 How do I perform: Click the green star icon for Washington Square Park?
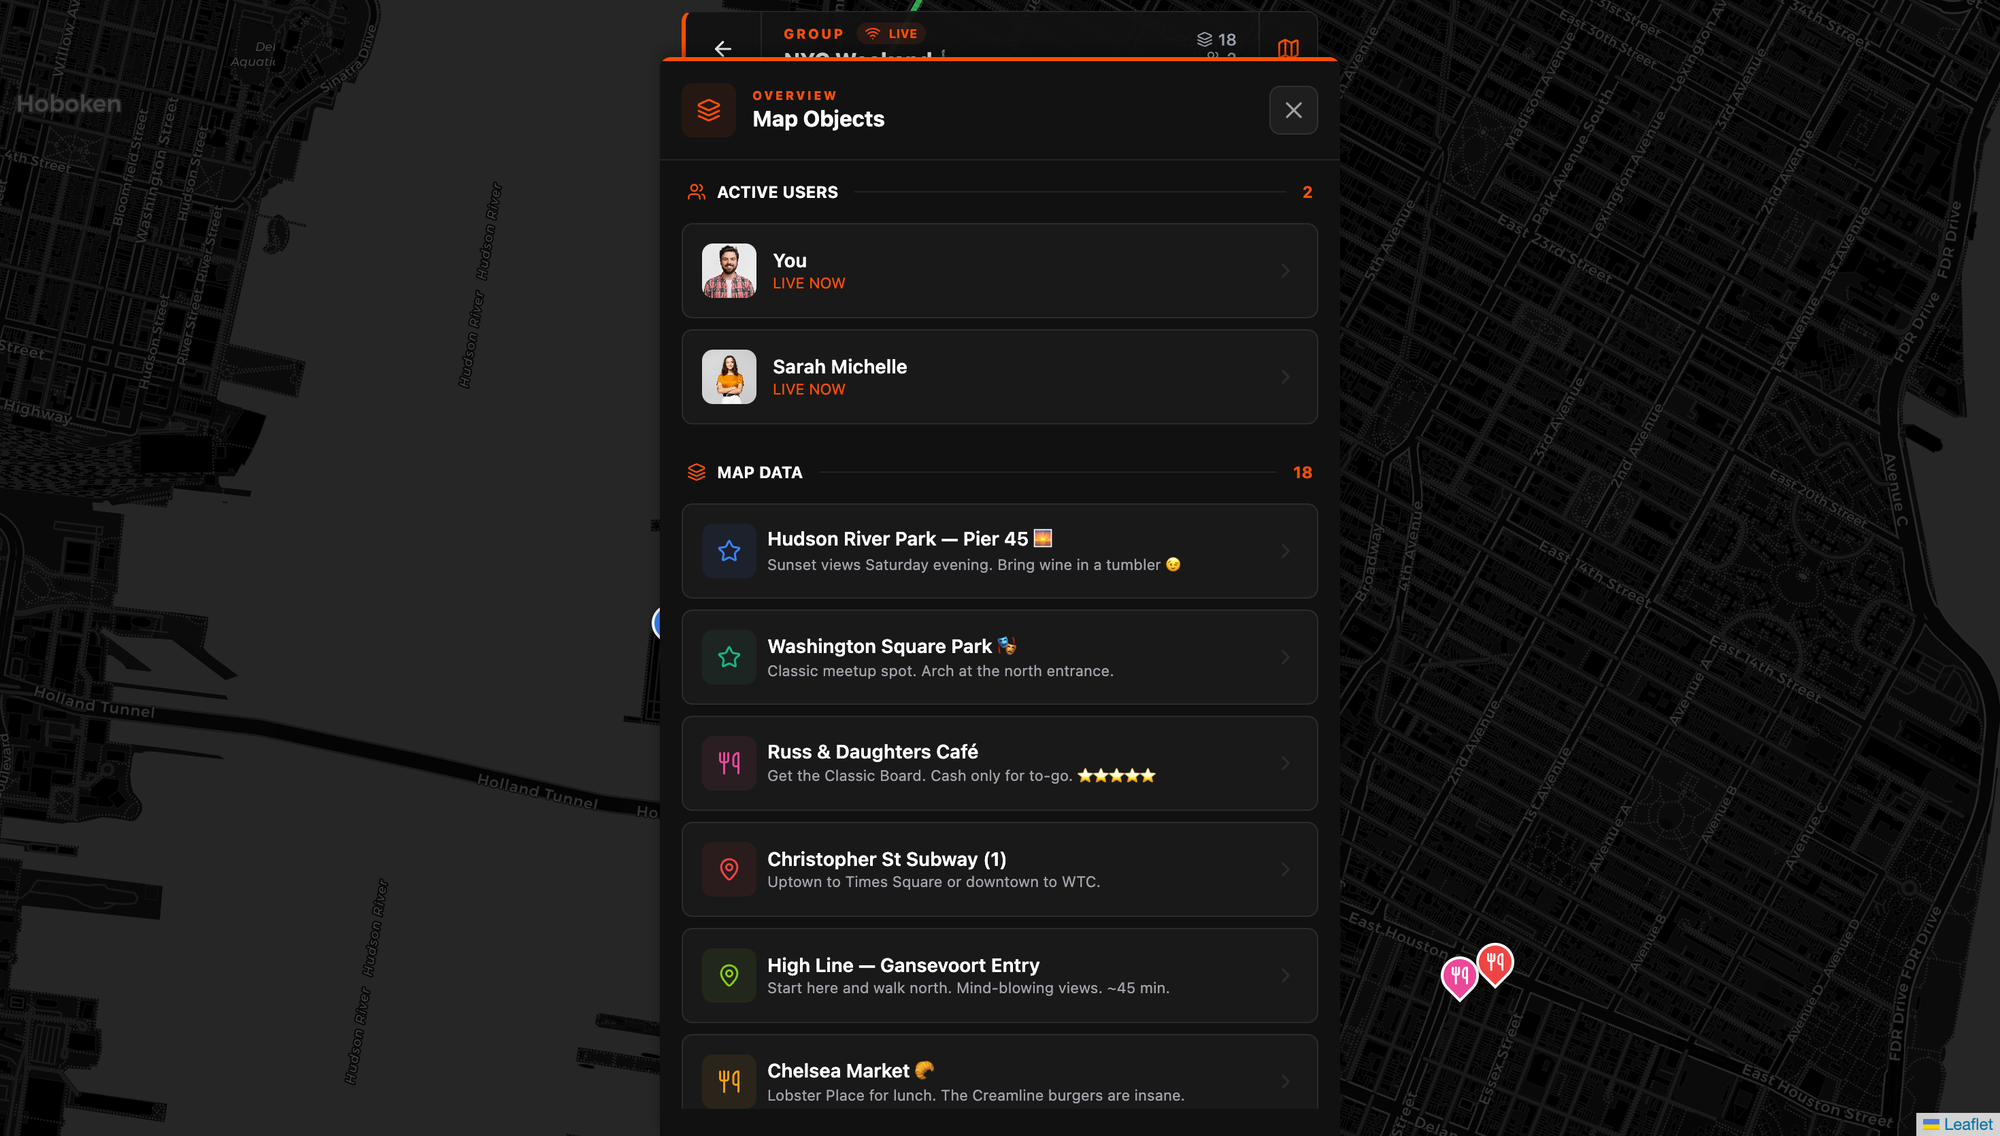tap(729, 657)
